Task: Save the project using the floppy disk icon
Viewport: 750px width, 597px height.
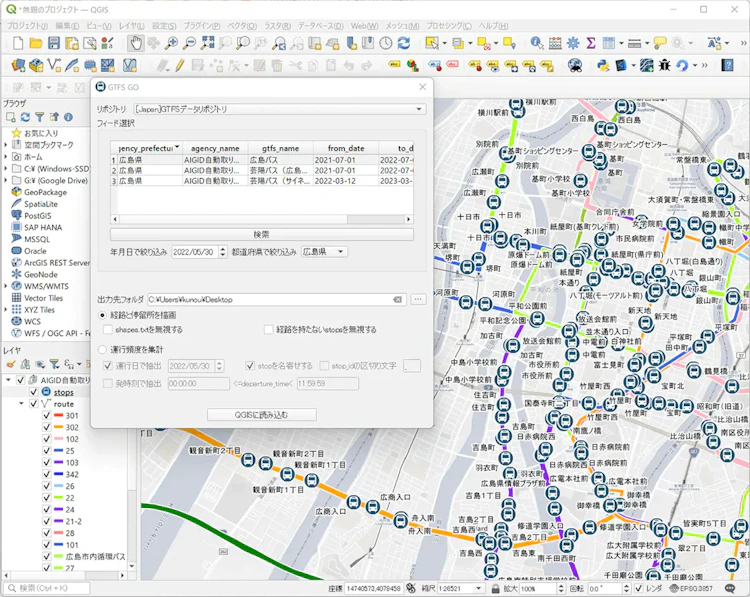Action: tap(54, 44)
